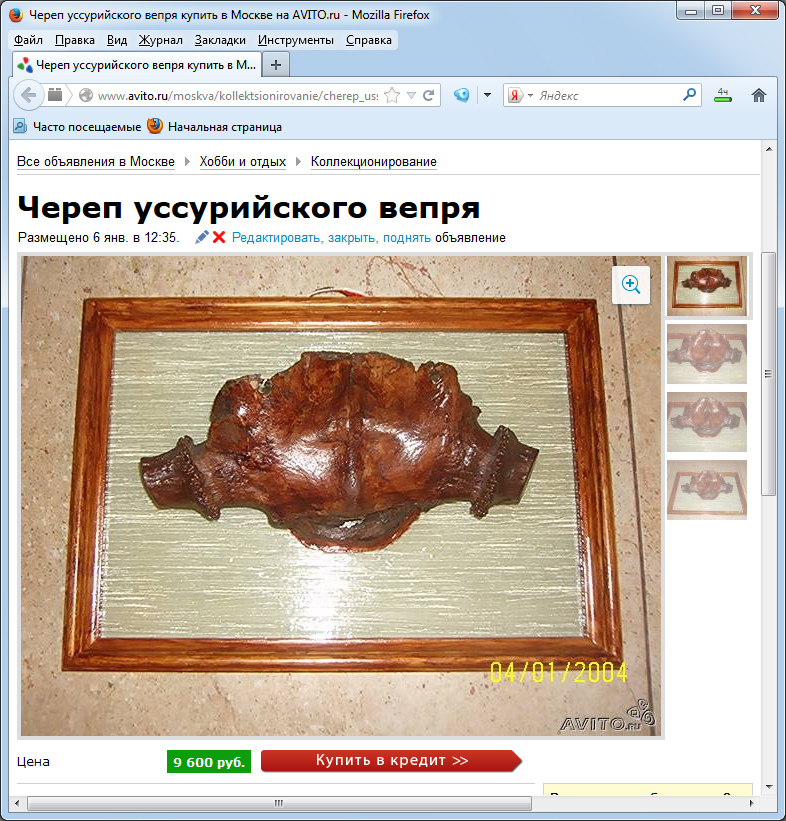Click the magnifier zoom icon on photo
Image resolution: width=786 pixels, height=821 pixels.
631,285
